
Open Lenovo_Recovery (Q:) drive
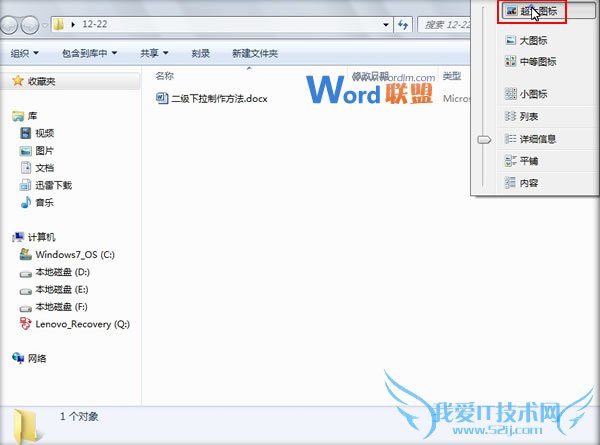[83, 324]
